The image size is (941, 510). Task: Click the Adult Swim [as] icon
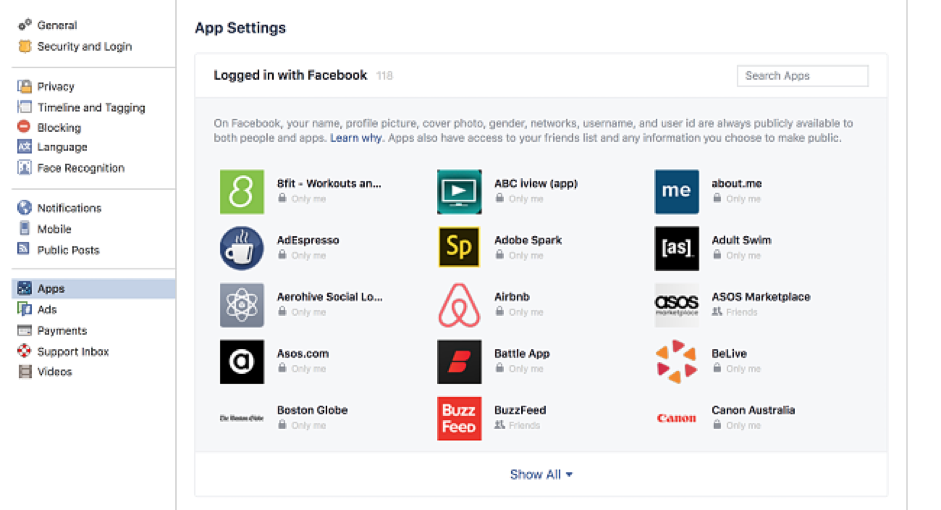tap(676, 248)
